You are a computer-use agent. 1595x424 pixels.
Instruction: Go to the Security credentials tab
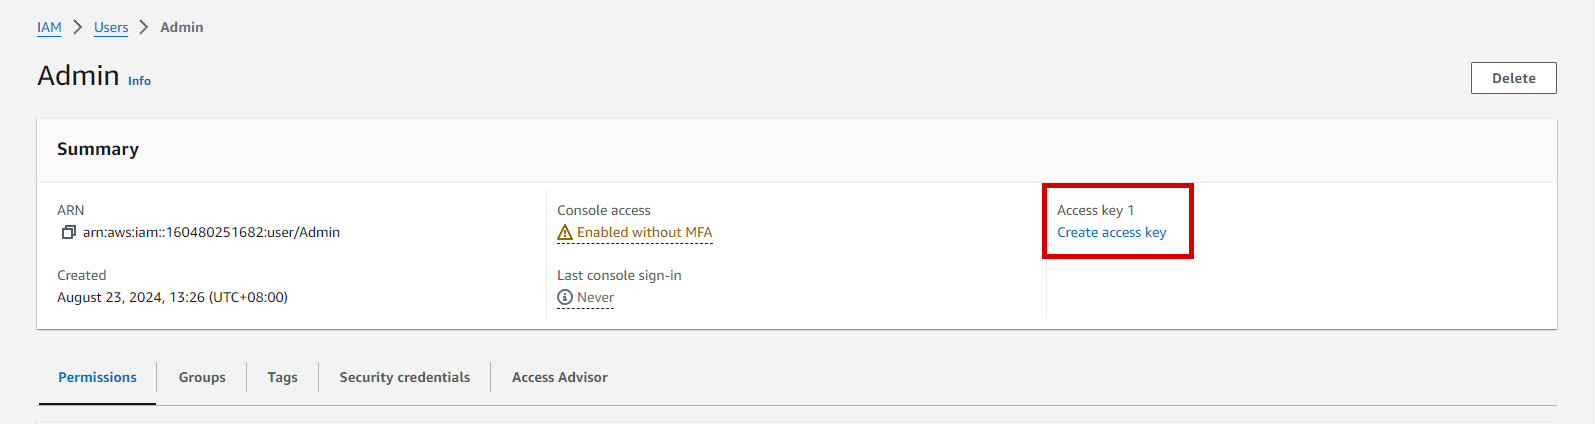point(404,377)
